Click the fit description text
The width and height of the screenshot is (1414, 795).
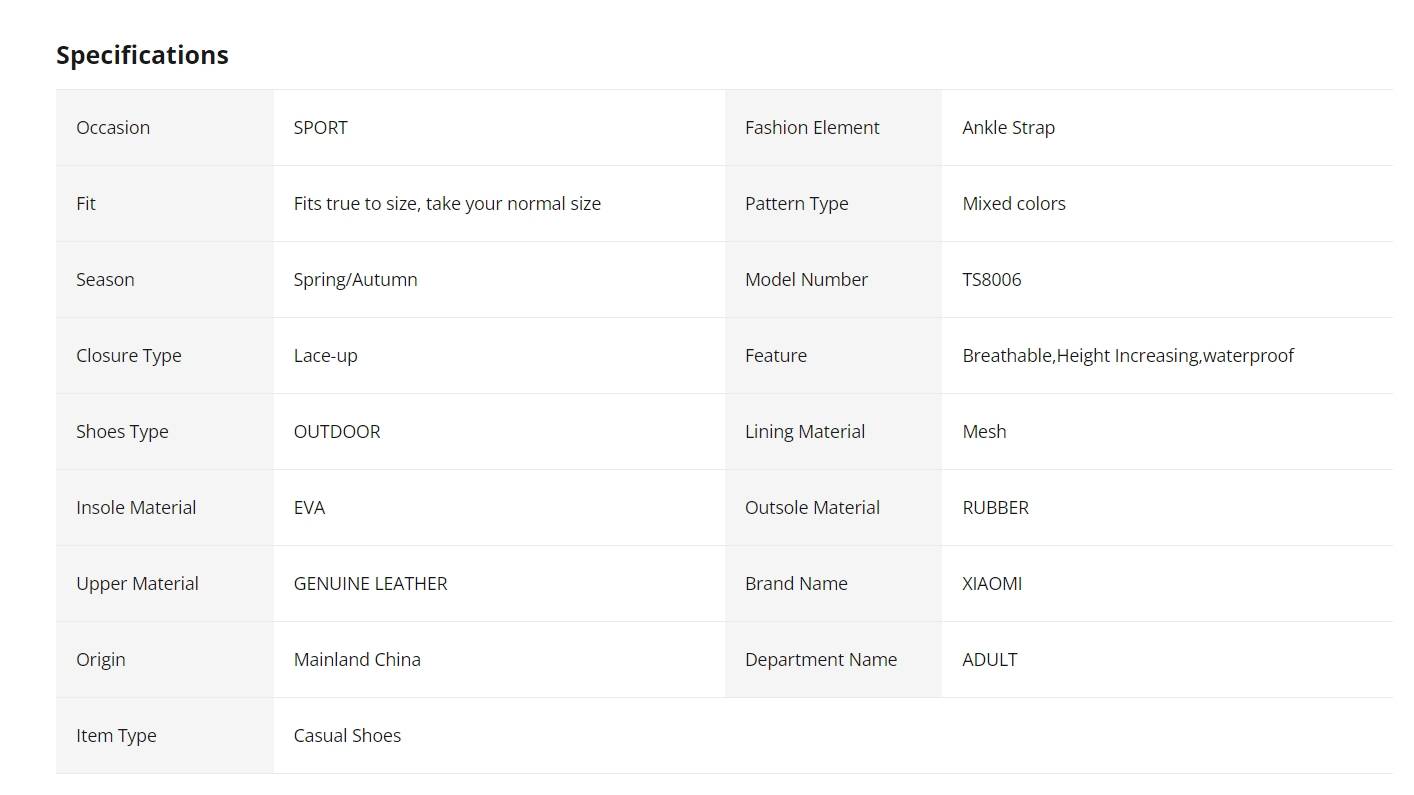click(447, 204)
